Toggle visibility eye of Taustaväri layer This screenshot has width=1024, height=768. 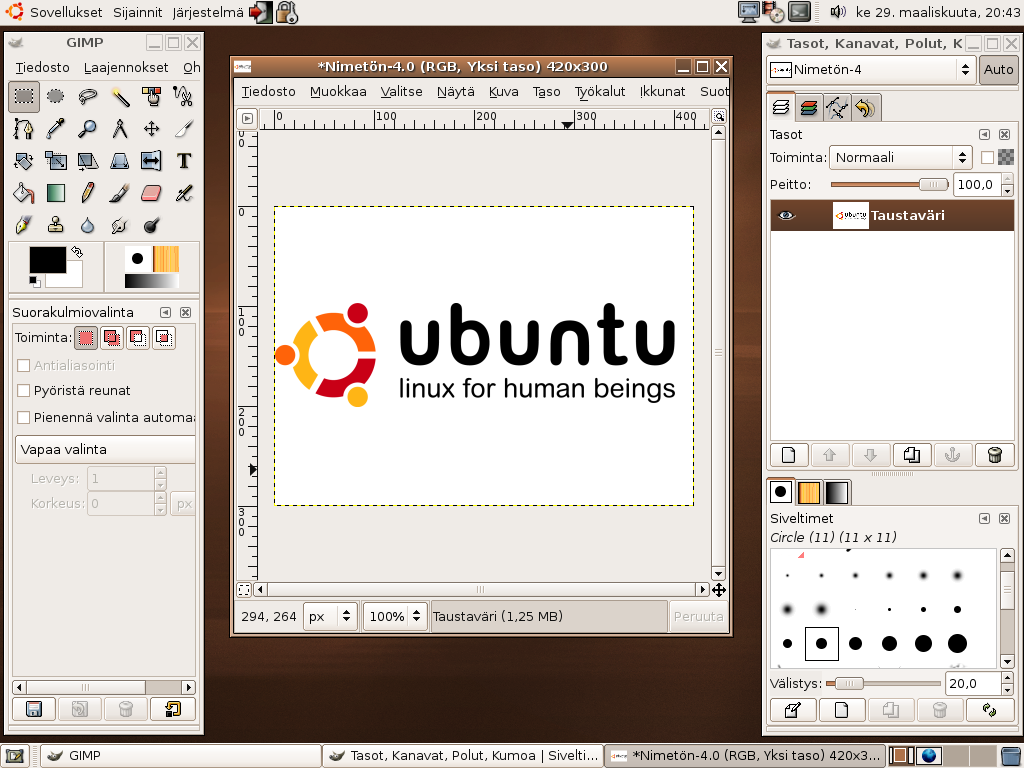pos(786,216)
